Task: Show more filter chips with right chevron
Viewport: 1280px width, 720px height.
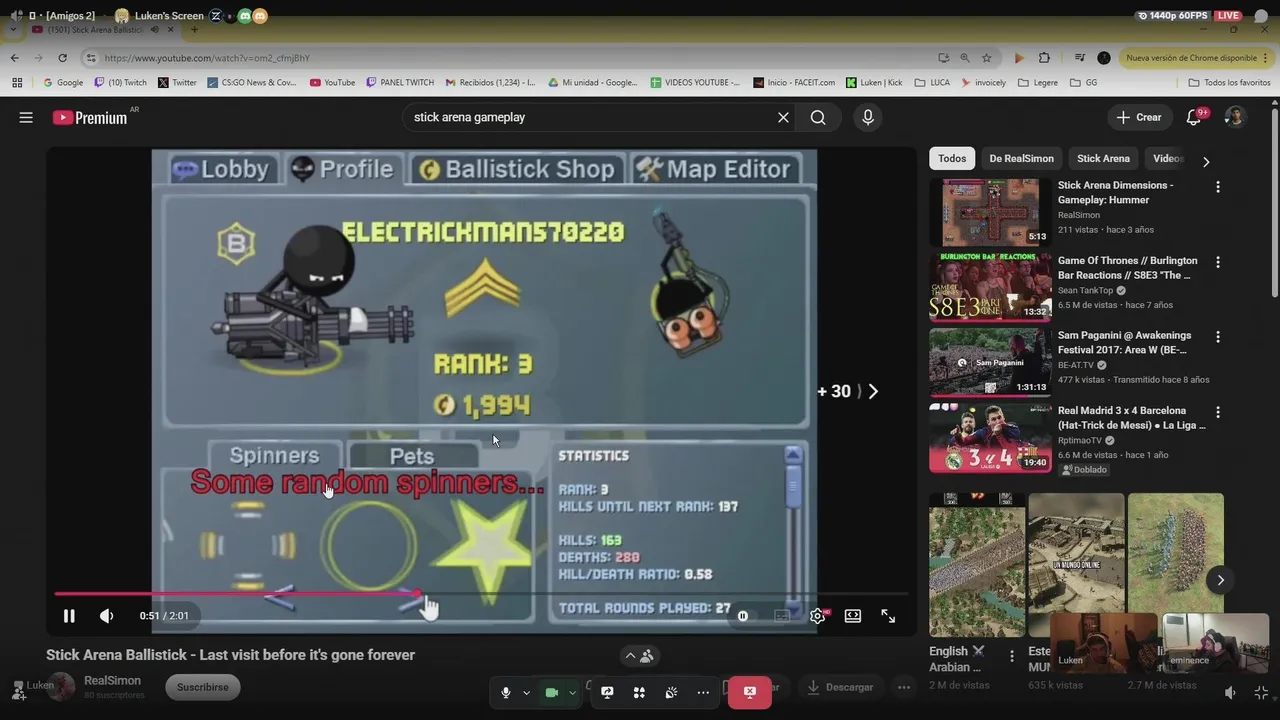Action: [x=1206, y=161]
